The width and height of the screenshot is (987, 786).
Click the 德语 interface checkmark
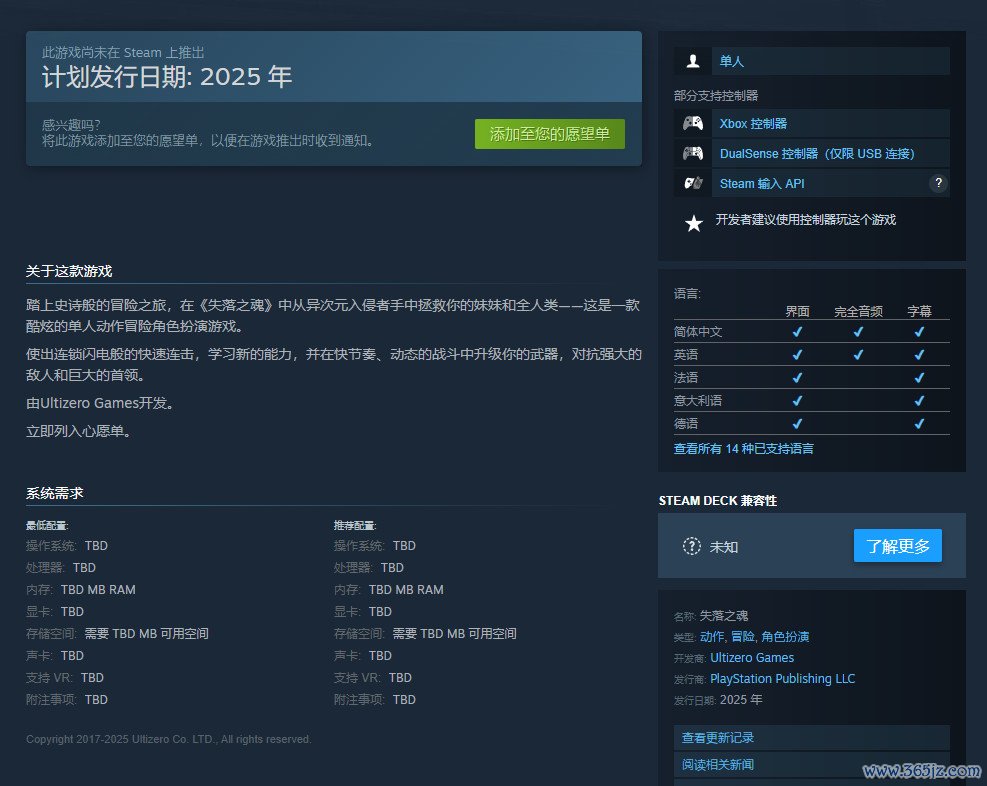(797, 424)
